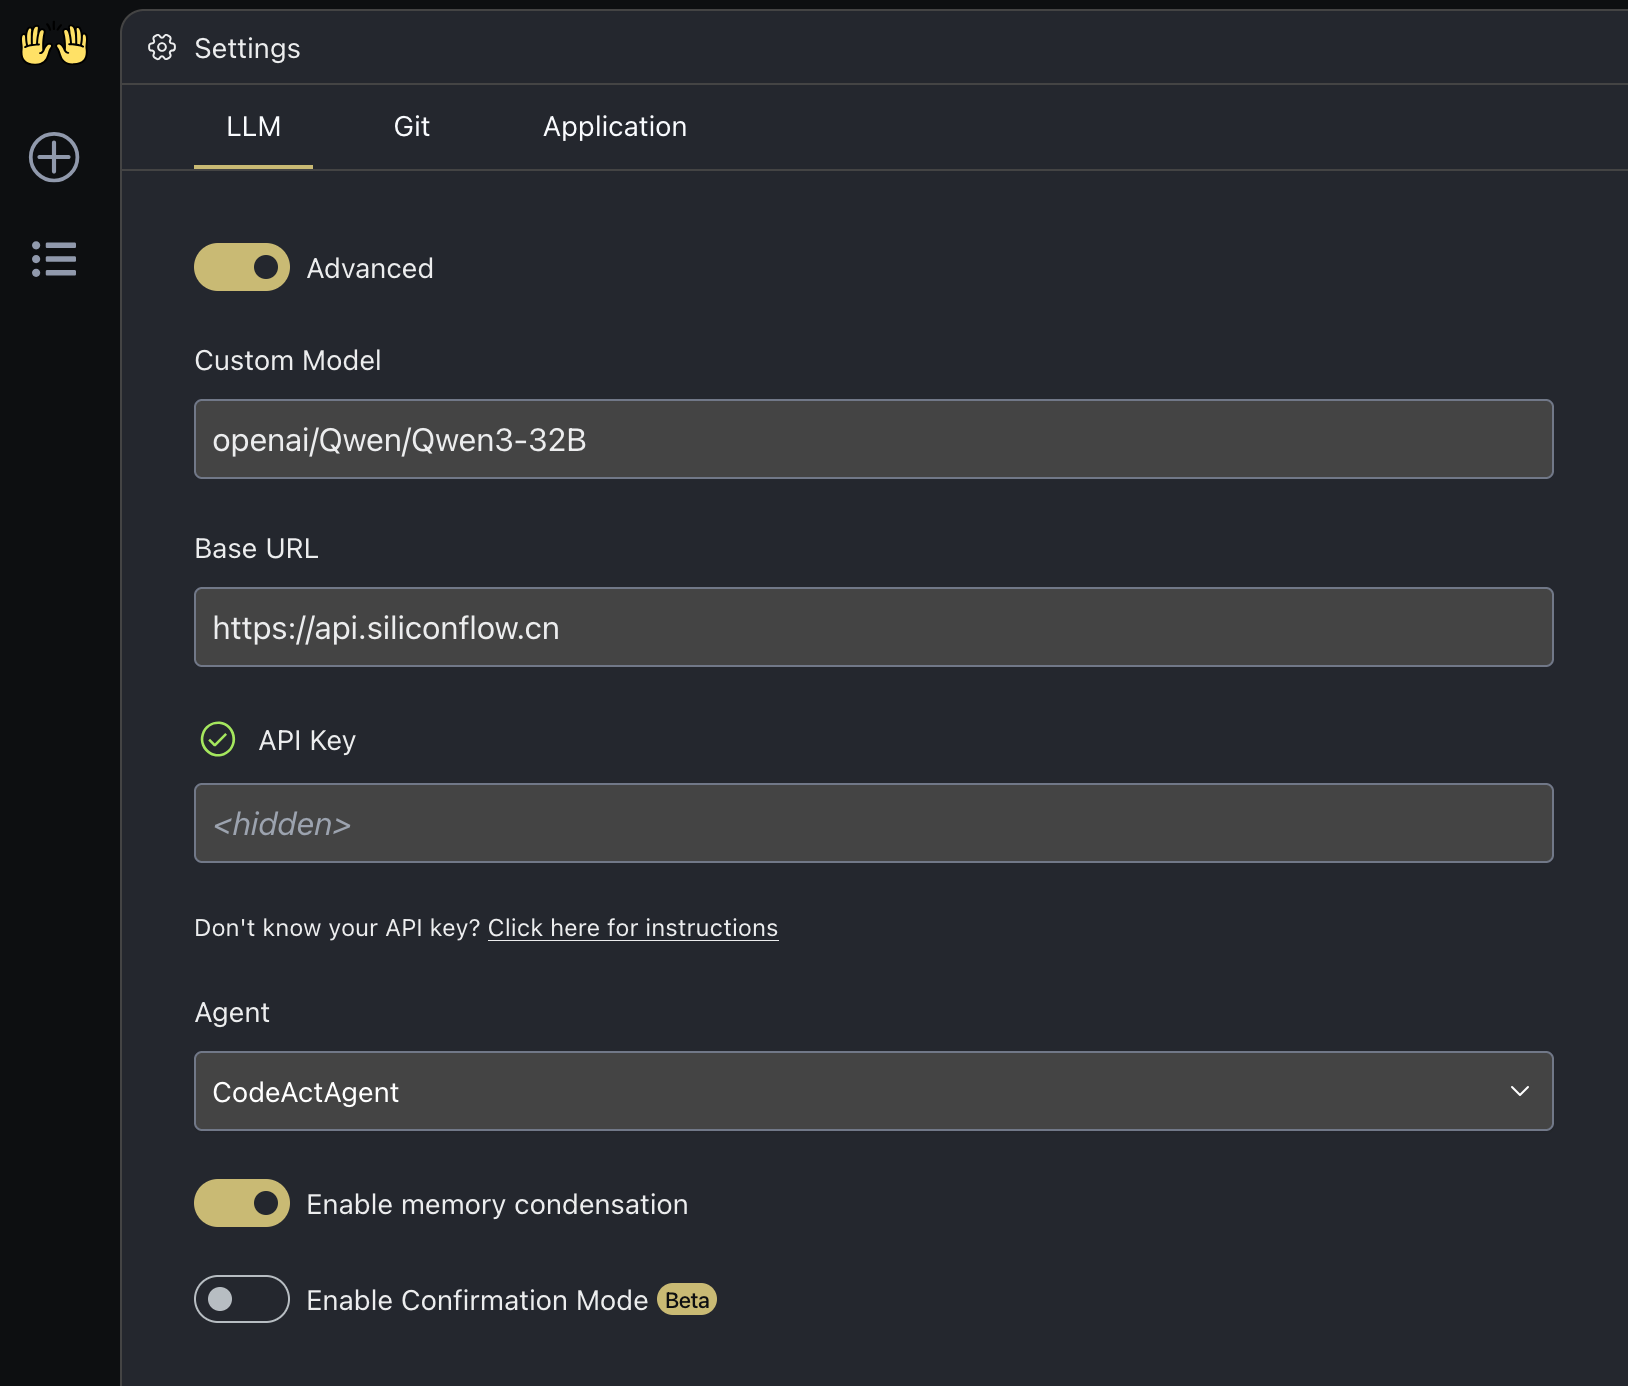Focus the Custom Model input field
The height and width of the screenshot is (1386, 1628).
[x=874, y=439]
